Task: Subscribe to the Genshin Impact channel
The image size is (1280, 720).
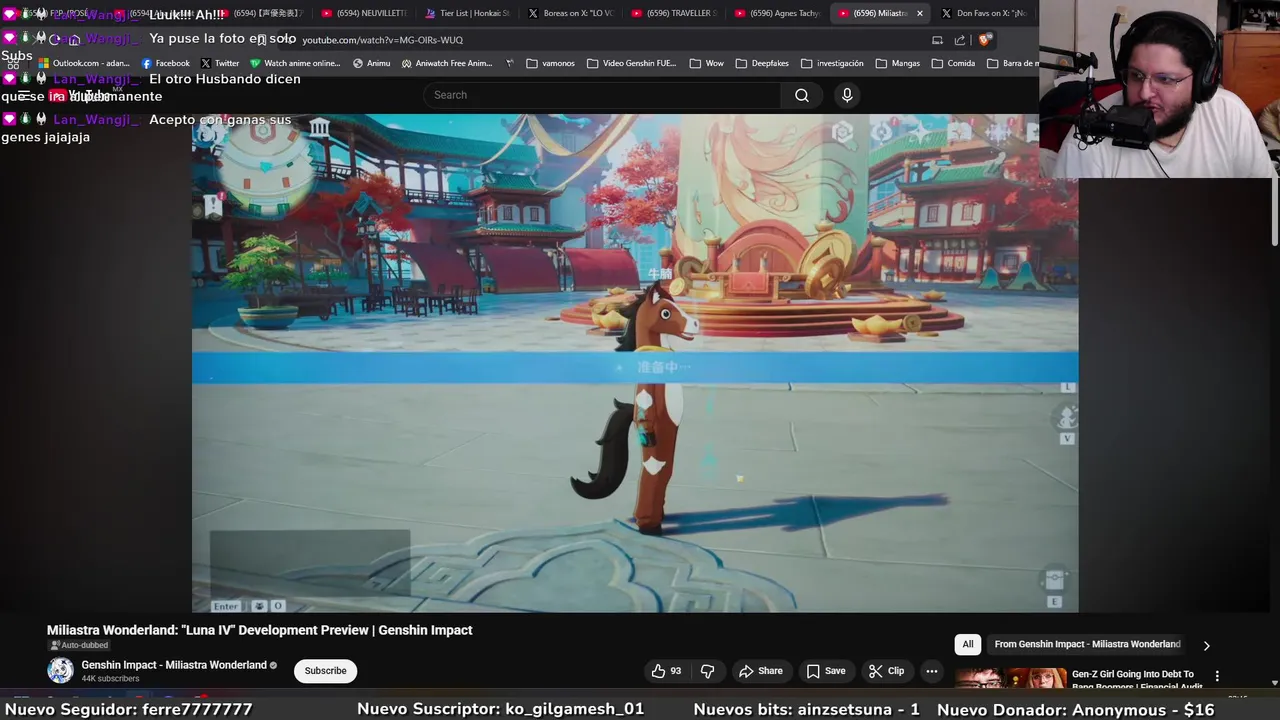Action: tap(325, 671)
